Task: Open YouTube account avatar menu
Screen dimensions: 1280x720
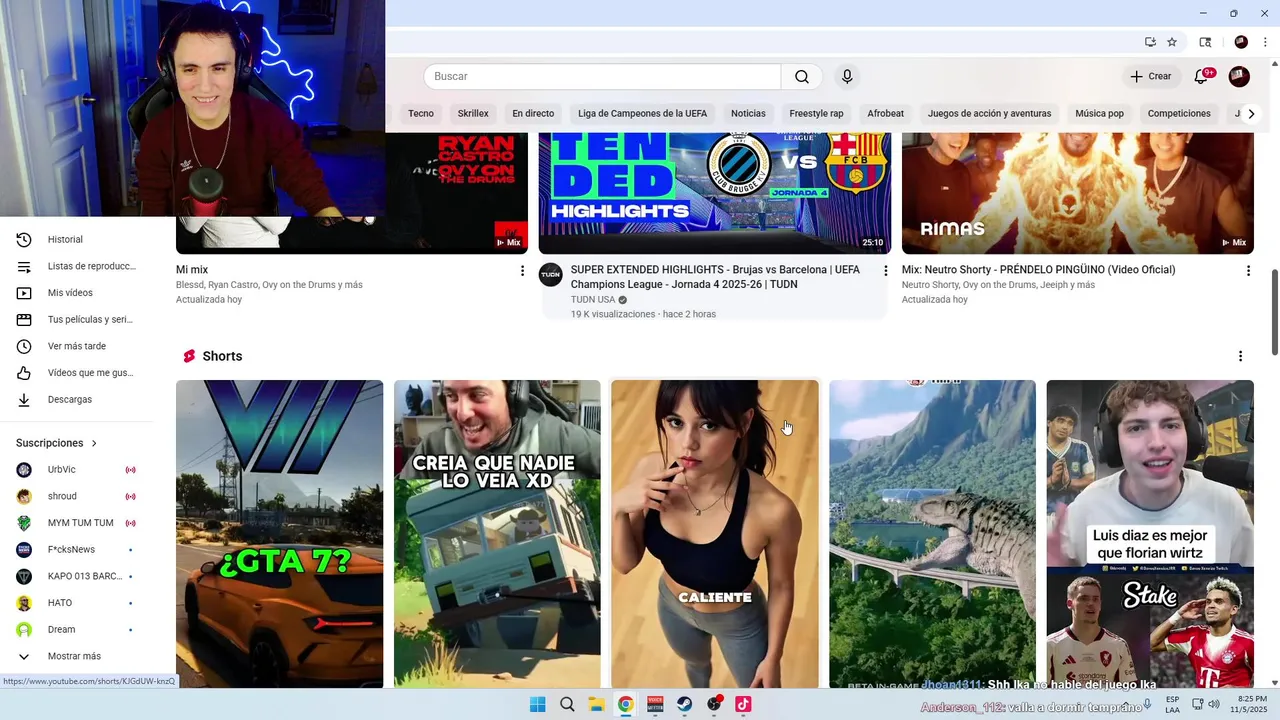Action: click(1239, 77)
